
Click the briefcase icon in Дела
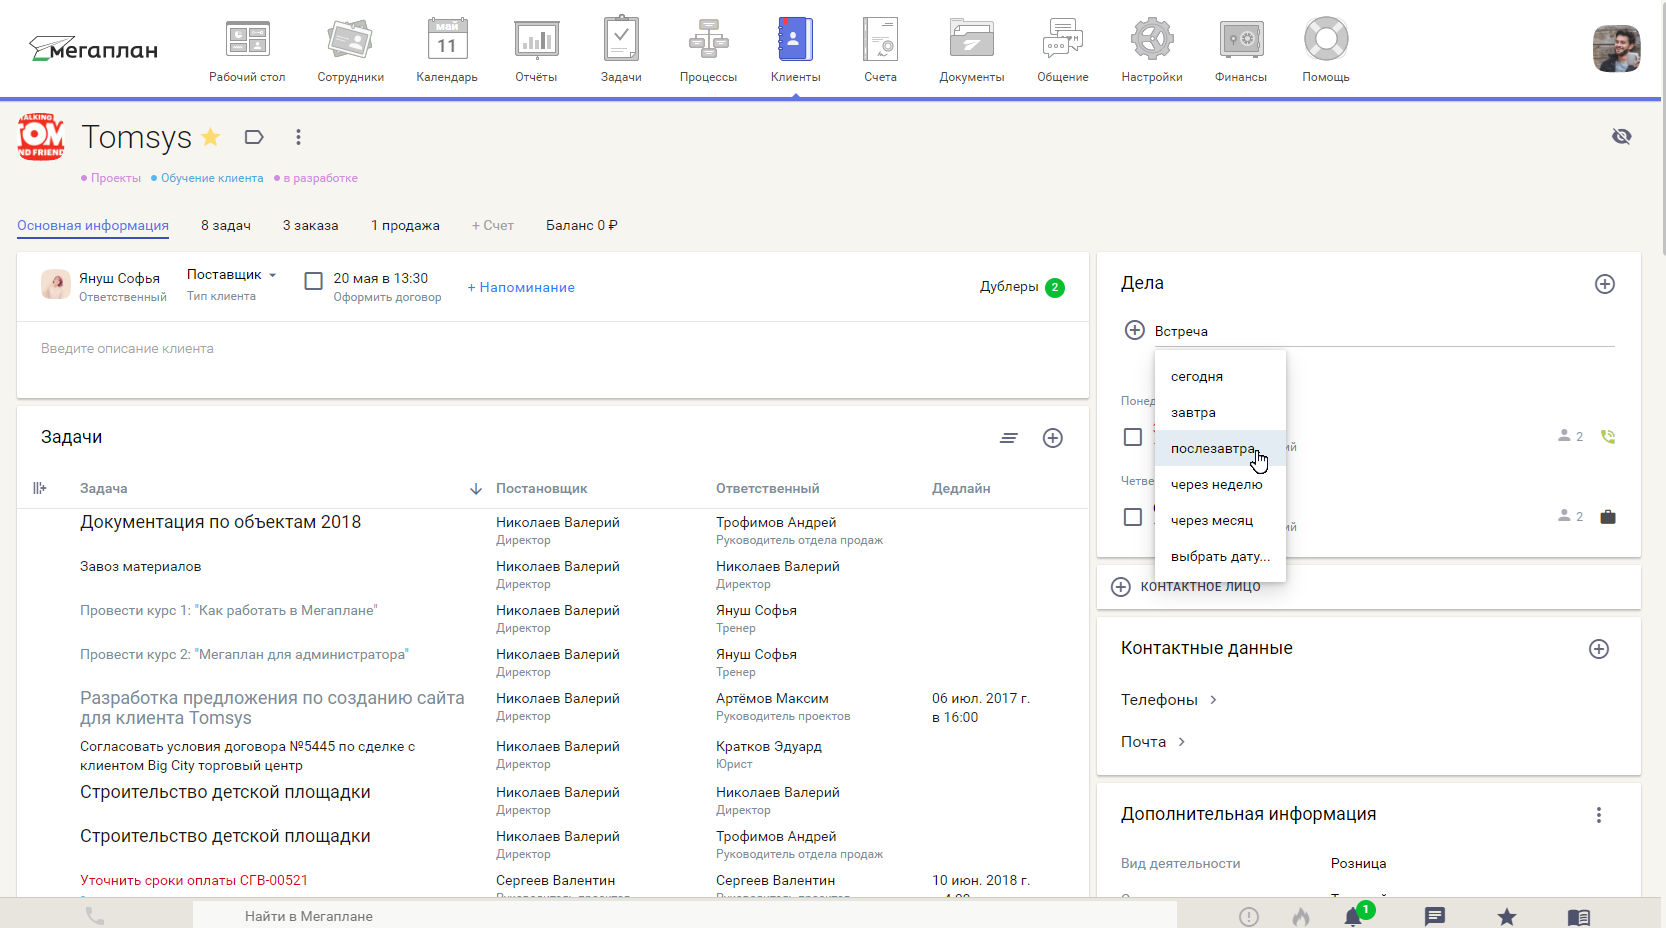coord(1608,517)
